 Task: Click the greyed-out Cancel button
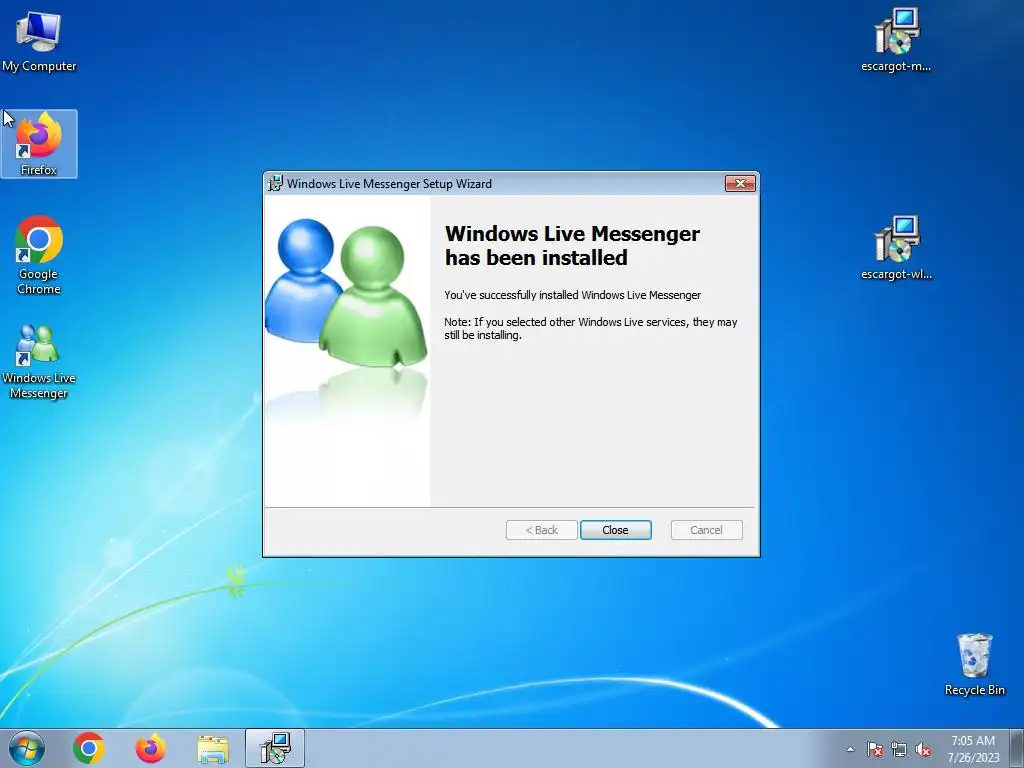pos(706,530)
